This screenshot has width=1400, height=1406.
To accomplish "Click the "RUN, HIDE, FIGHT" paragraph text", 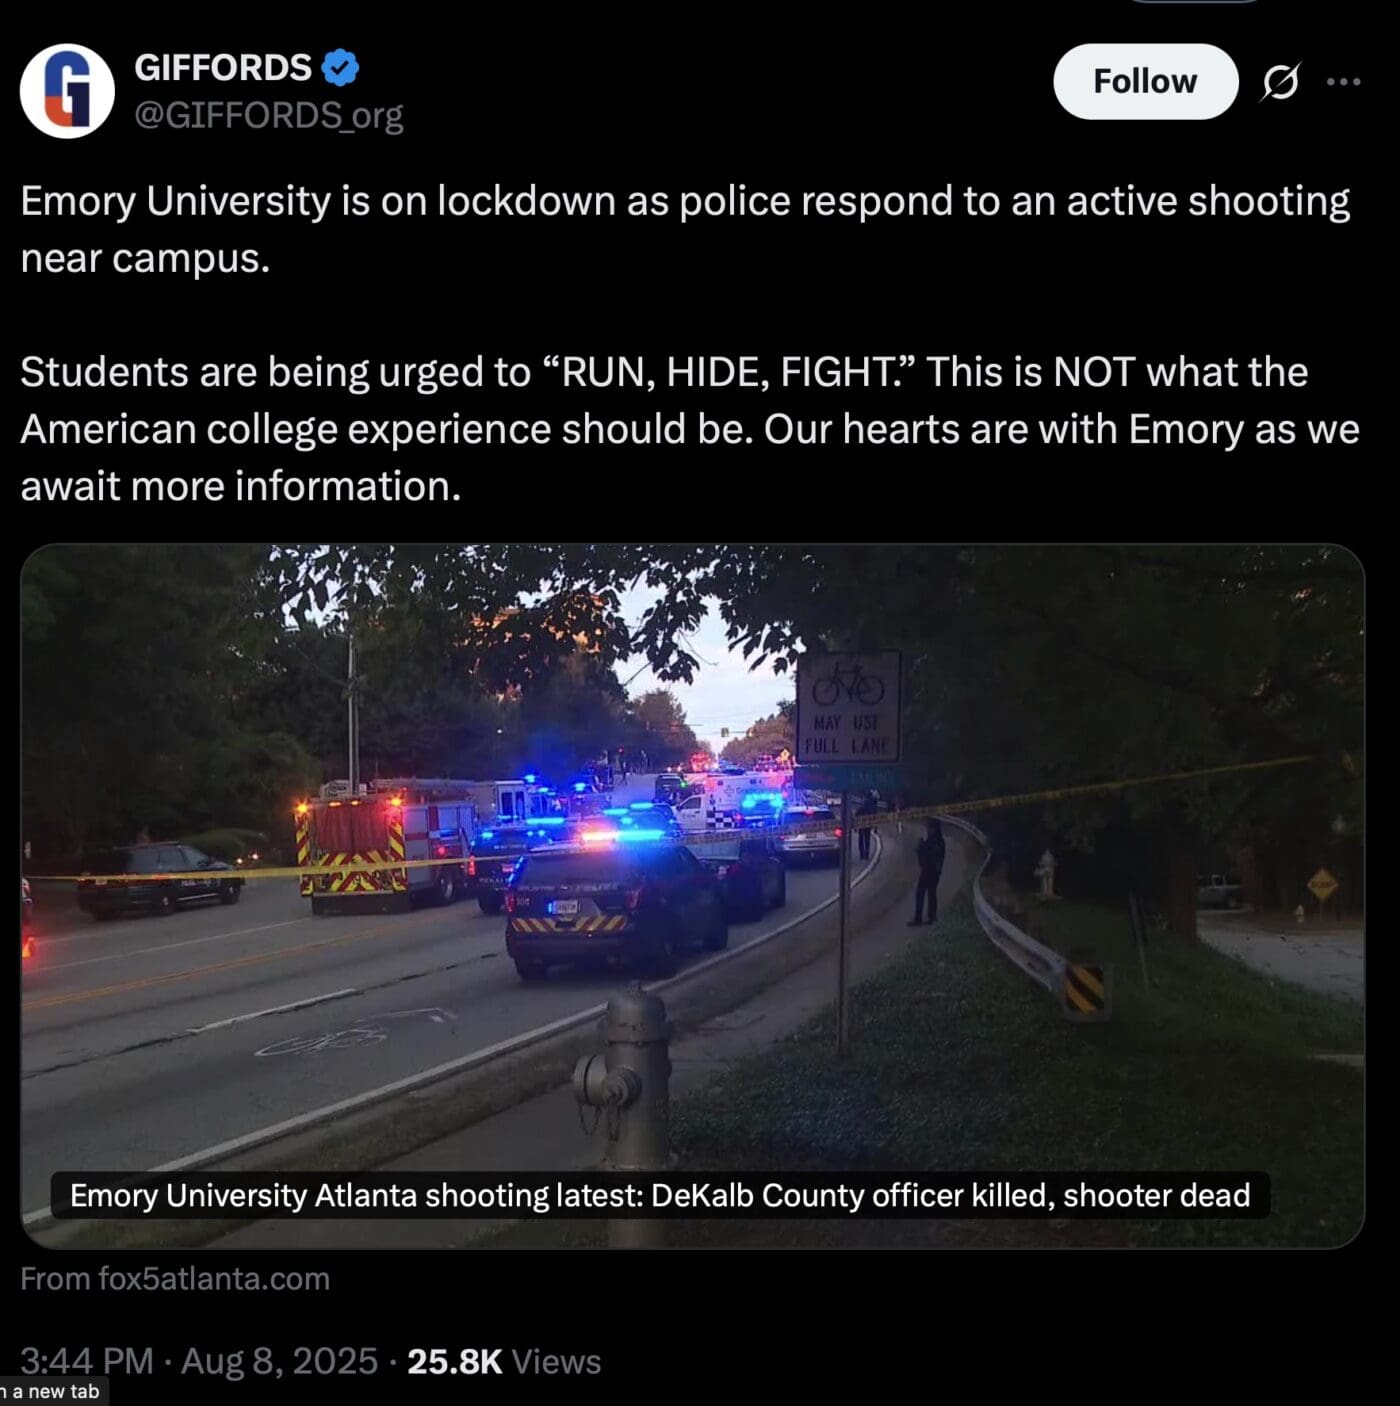I will click(x=690, y=429).
